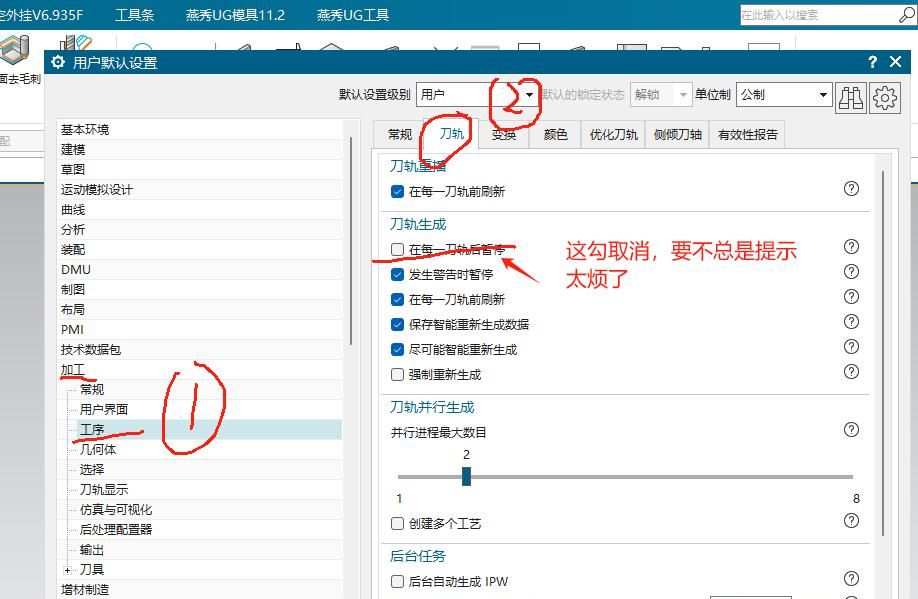Disable 保存智能重新生成数据
Viewport: 918px width, 599px height.
point(395,322)
